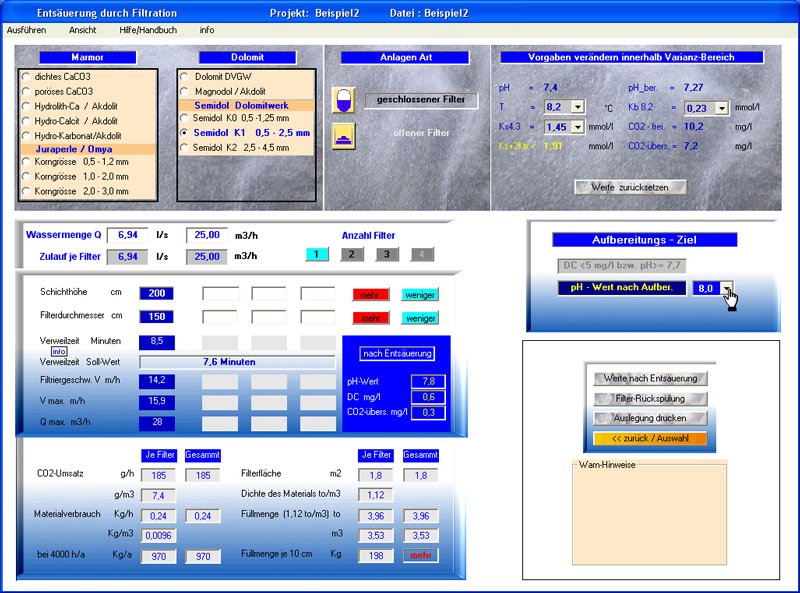
Task: Open temperature T dropdown
Action: pos(578,107)
